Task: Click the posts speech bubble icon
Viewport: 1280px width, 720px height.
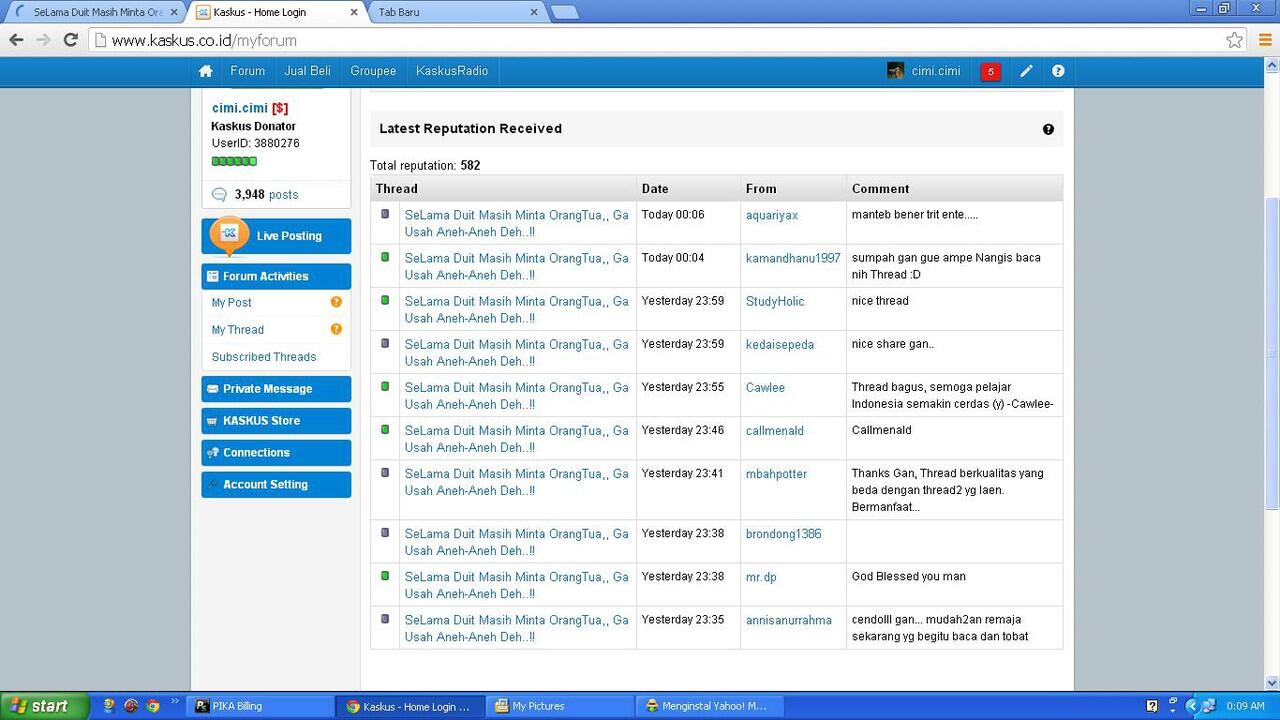Action: point(219,195)
